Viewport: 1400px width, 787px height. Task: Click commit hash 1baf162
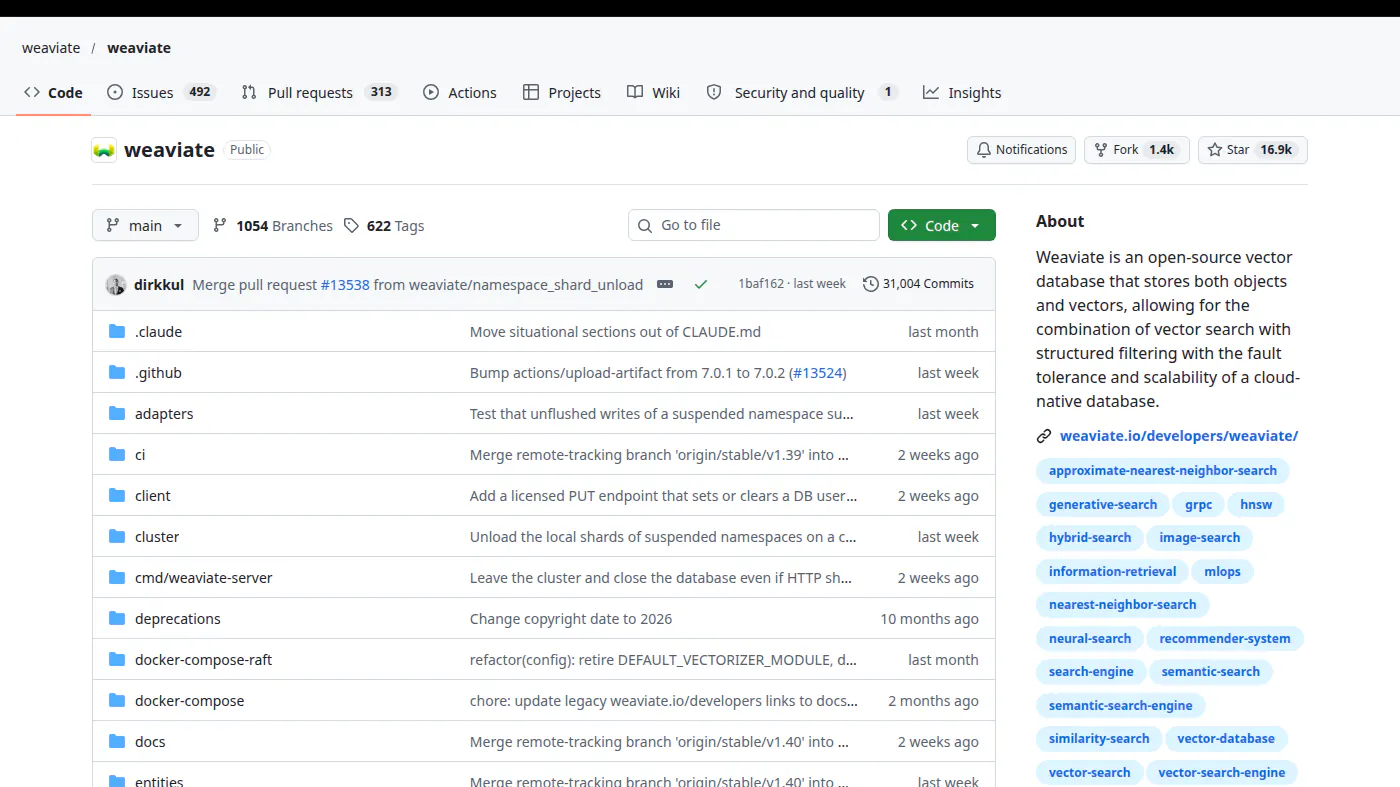coord(761,284)
